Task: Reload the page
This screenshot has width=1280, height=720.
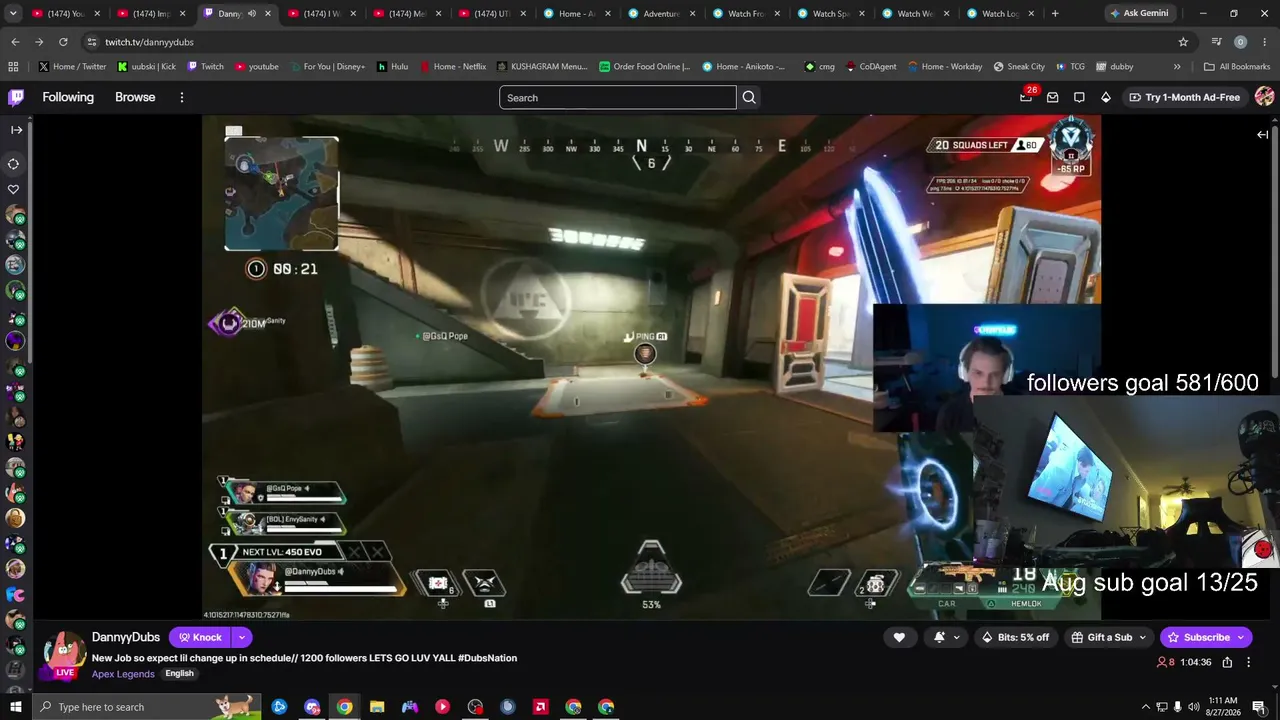Action: [x=63, y=42]
